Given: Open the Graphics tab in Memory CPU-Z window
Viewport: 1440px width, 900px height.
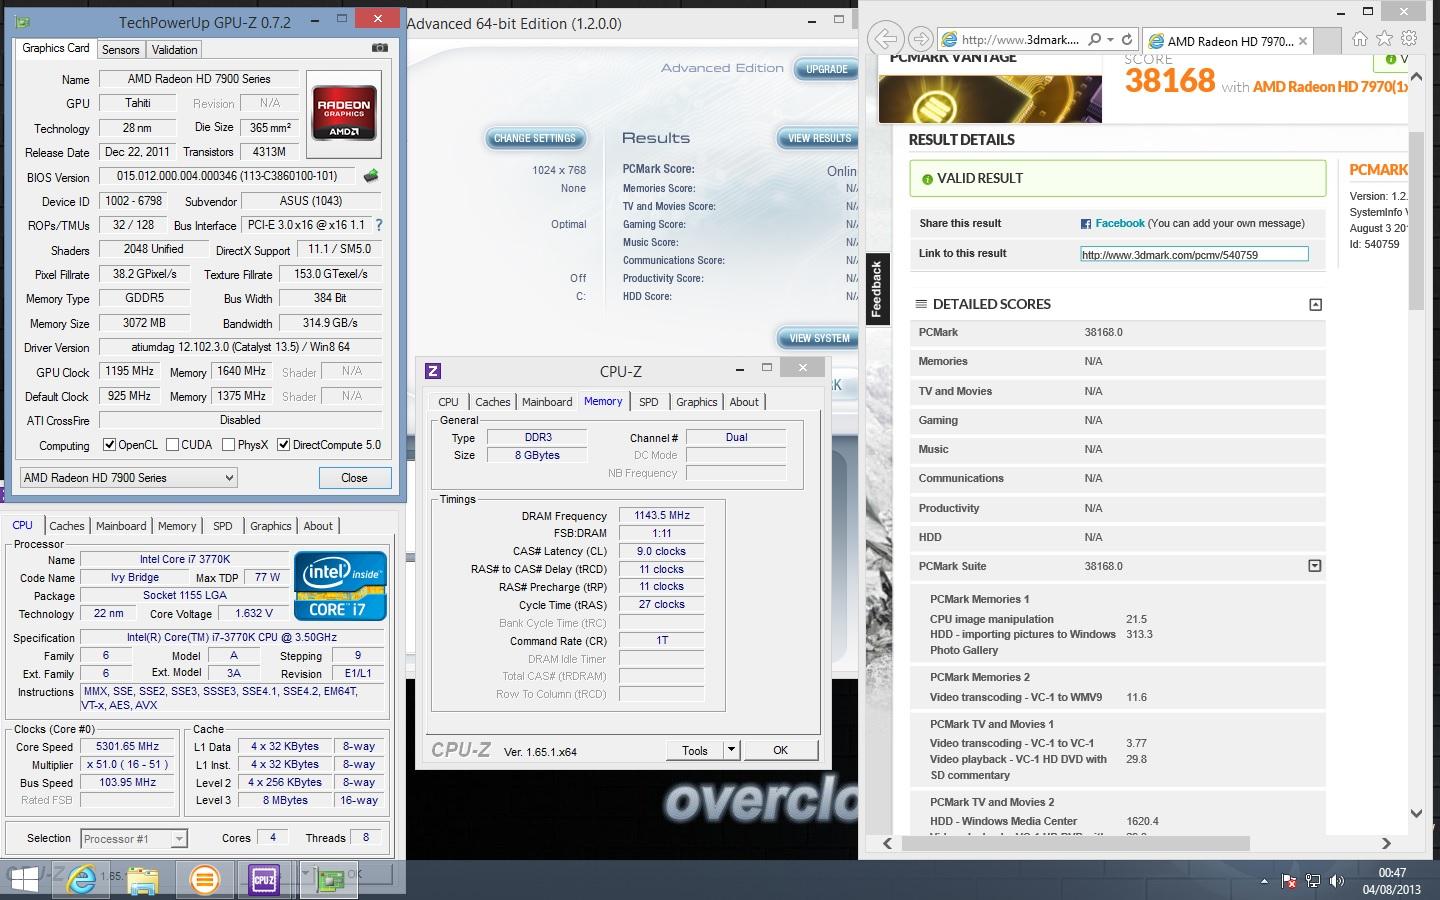Looking at the screenshot, I should (696, 402).
